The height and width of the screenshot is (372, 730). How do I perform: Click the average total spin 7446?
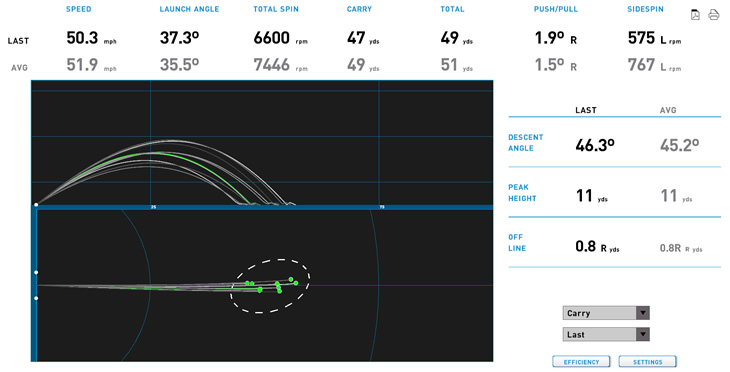271,65
